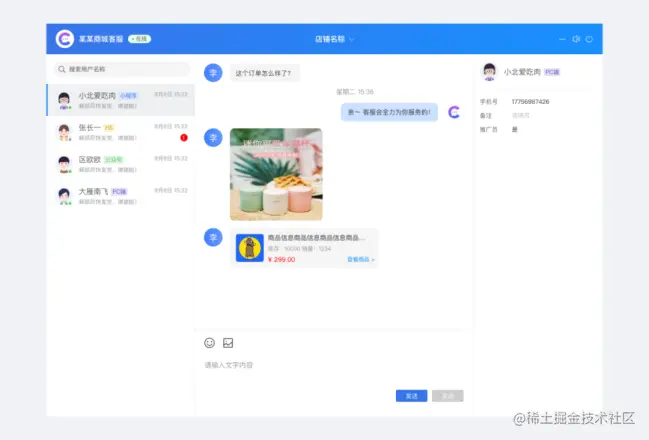
Task: Click 区欧欧's avatar in the list
Action: pyautogui.click(x=64, y=164)
